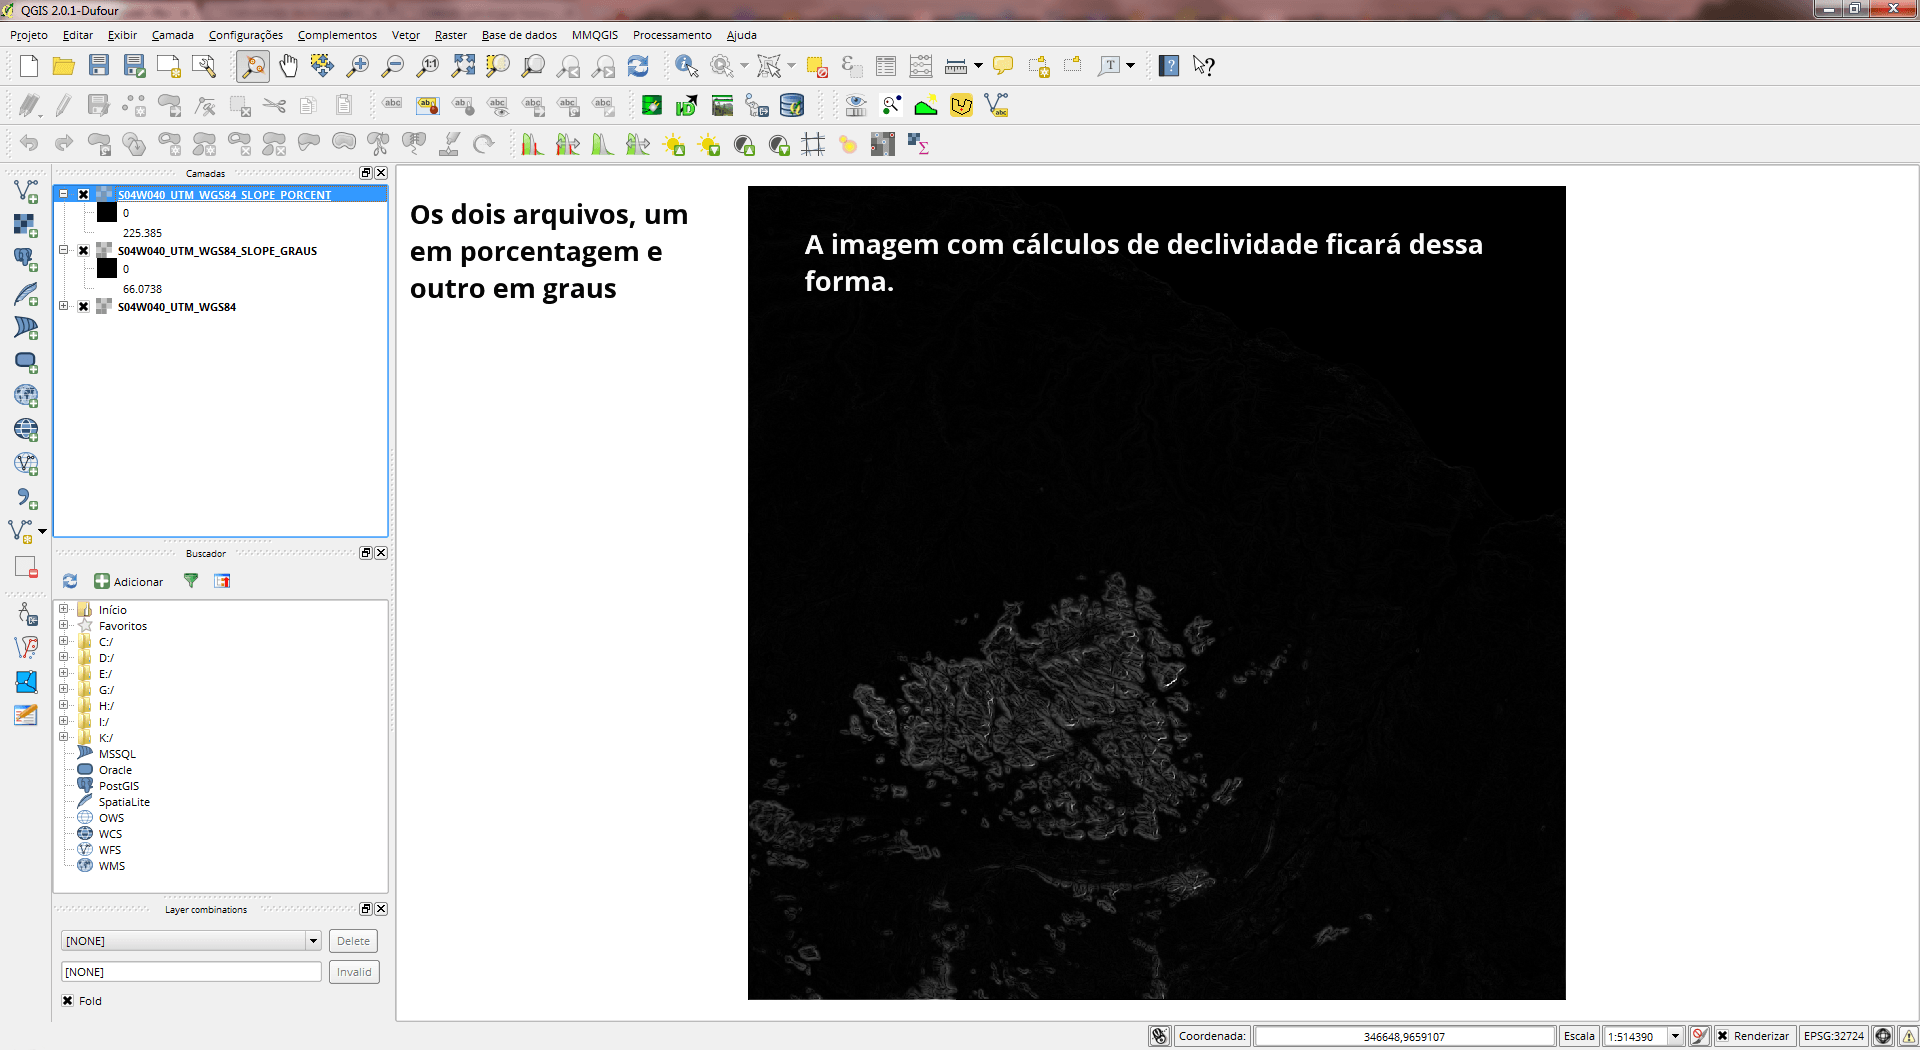Toggle the Renderizar checkbox
The image size is (1920, 1050).
click(x=1723, y=1036)
